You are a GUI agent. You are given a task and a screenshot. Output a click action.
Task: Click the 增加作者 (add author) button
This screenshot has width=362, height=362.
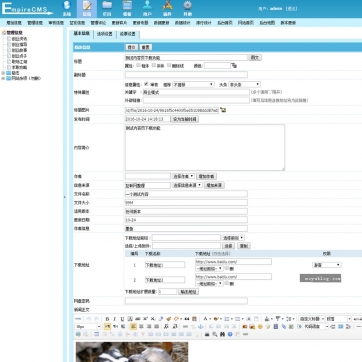tap(207, 176)
